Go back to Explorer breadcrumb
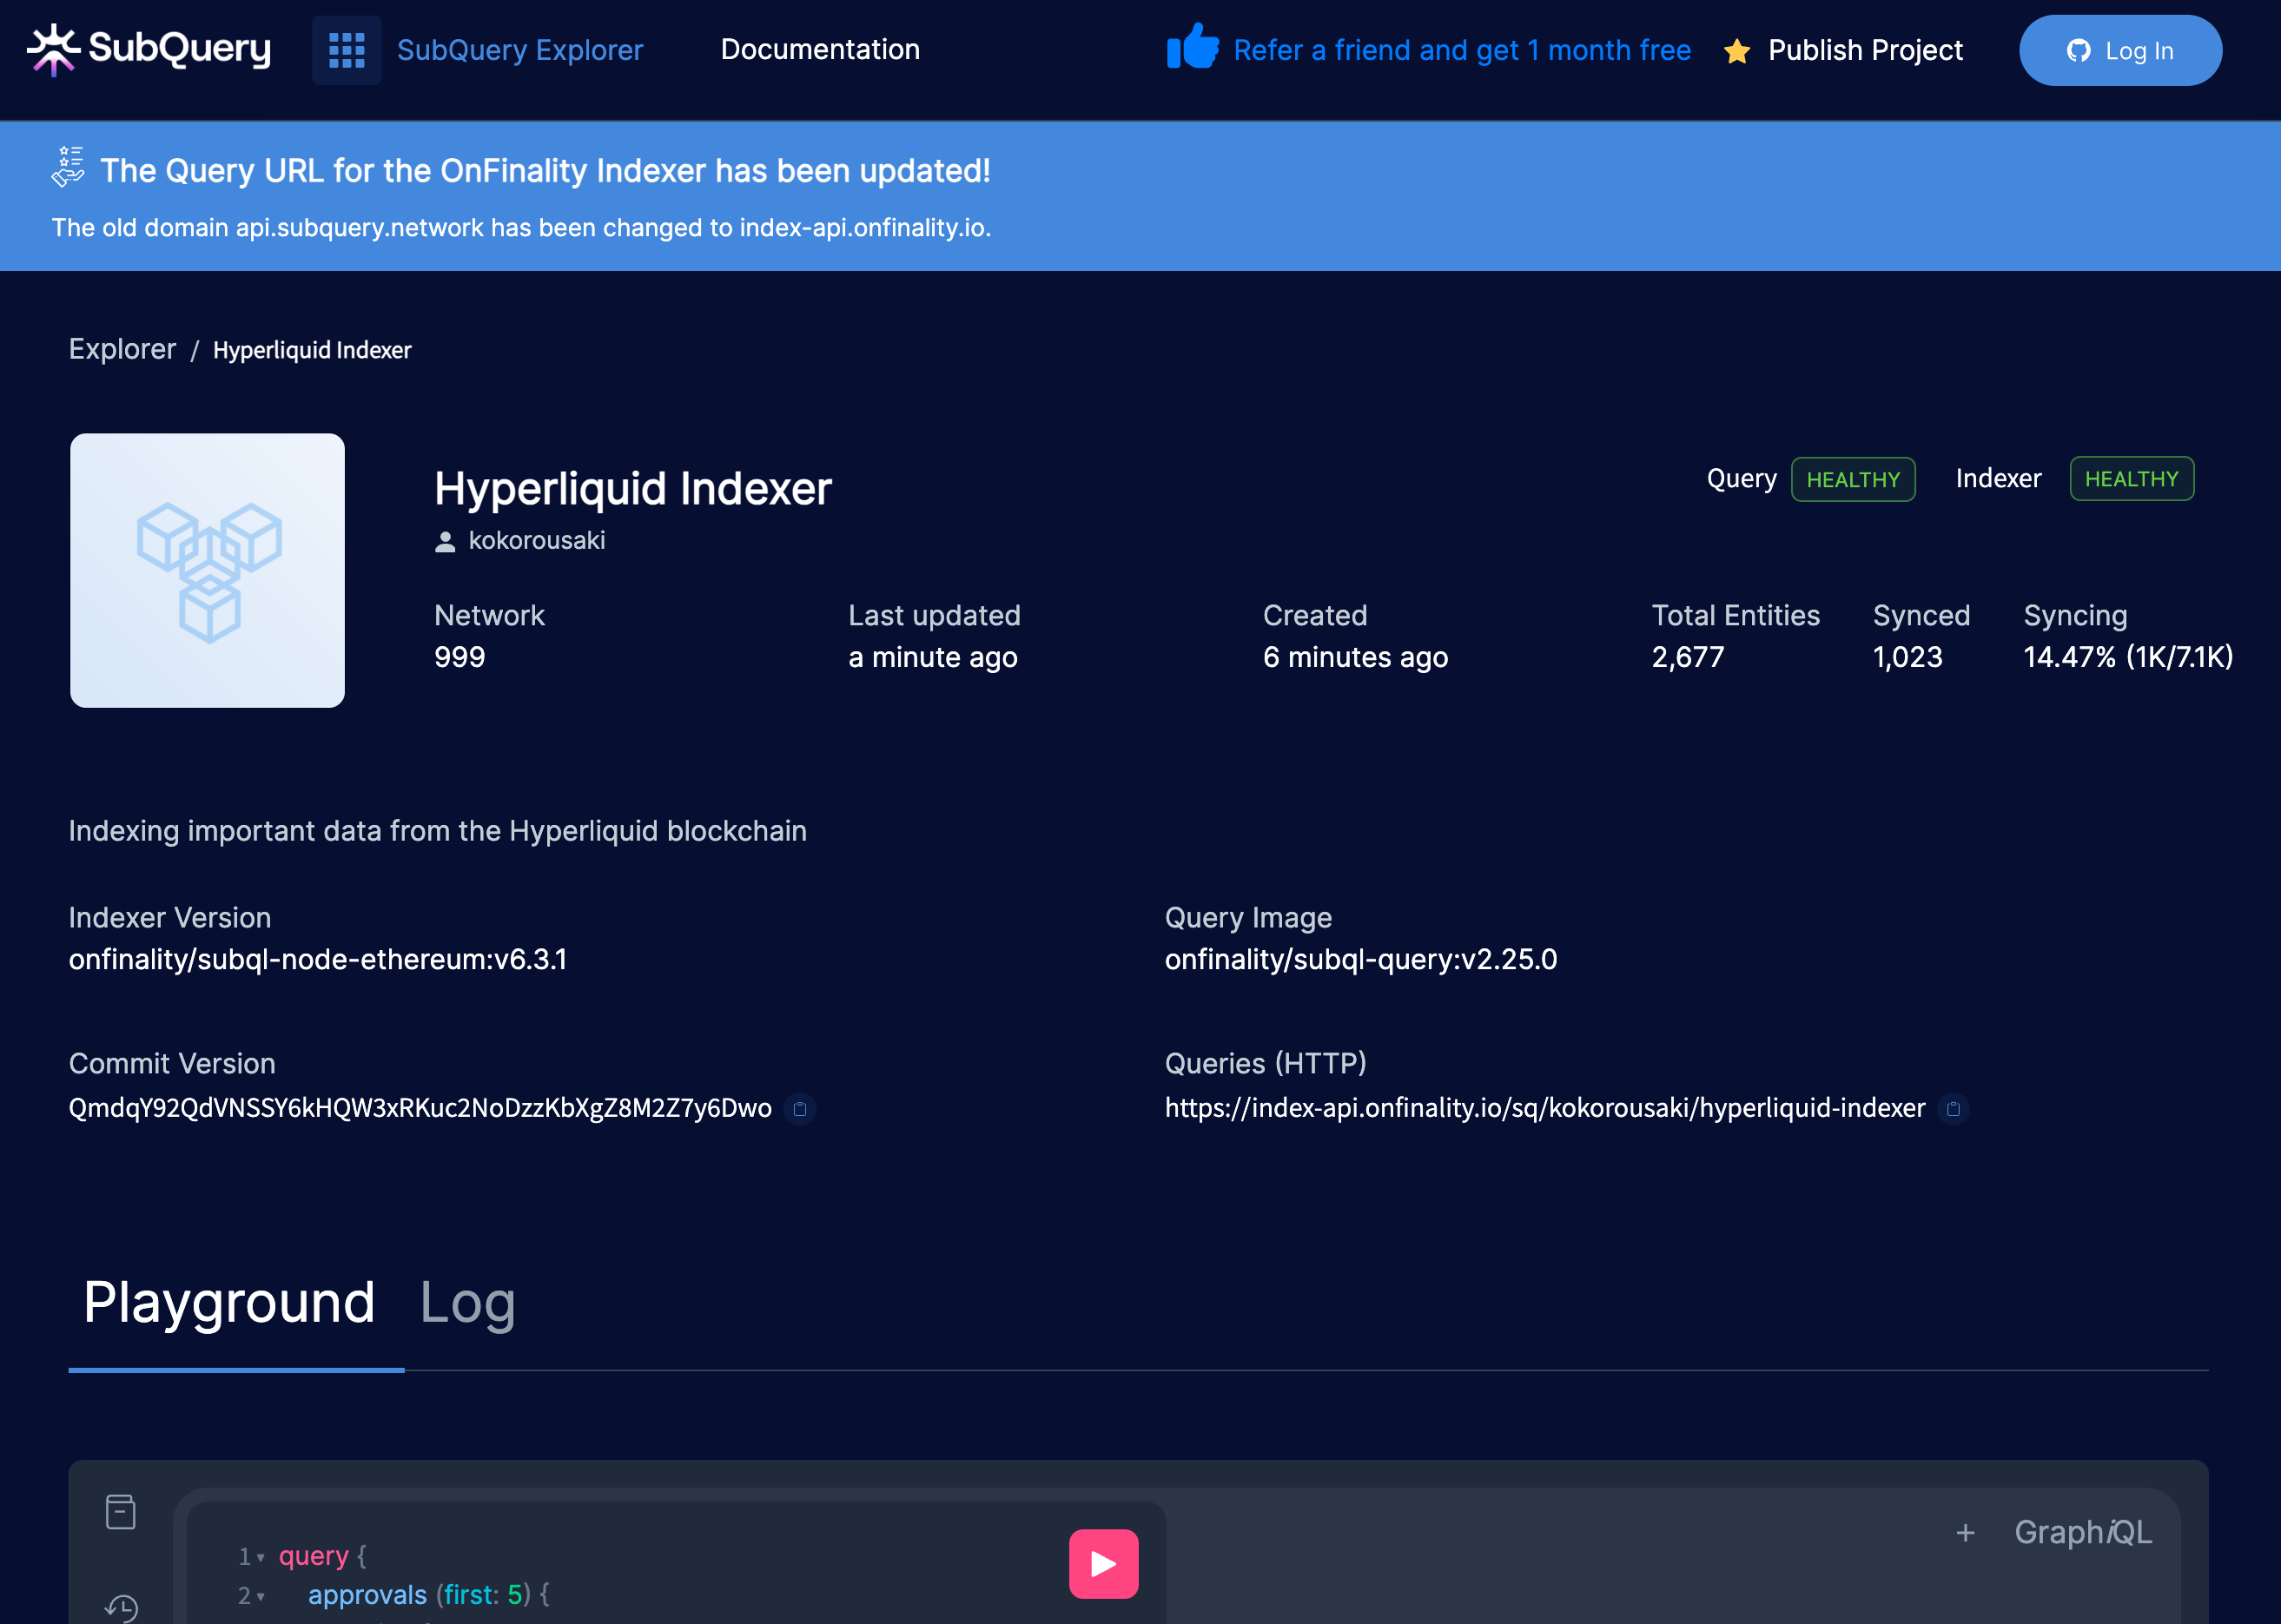This screenshot has width=2281, height=1624. pyautogui.click(x=122, y=349)
